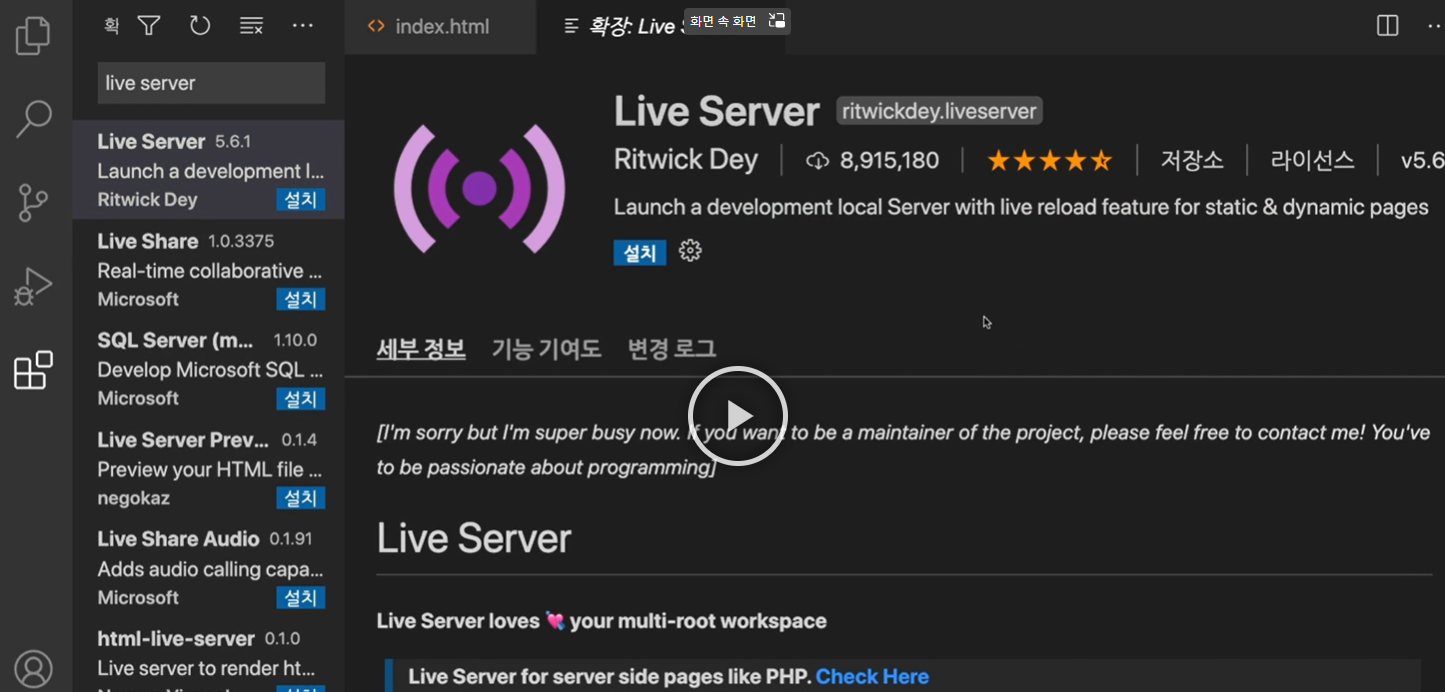1445x692 pixels.
Task: Select Live Share in the results list
Action: [x=208, y=269]
